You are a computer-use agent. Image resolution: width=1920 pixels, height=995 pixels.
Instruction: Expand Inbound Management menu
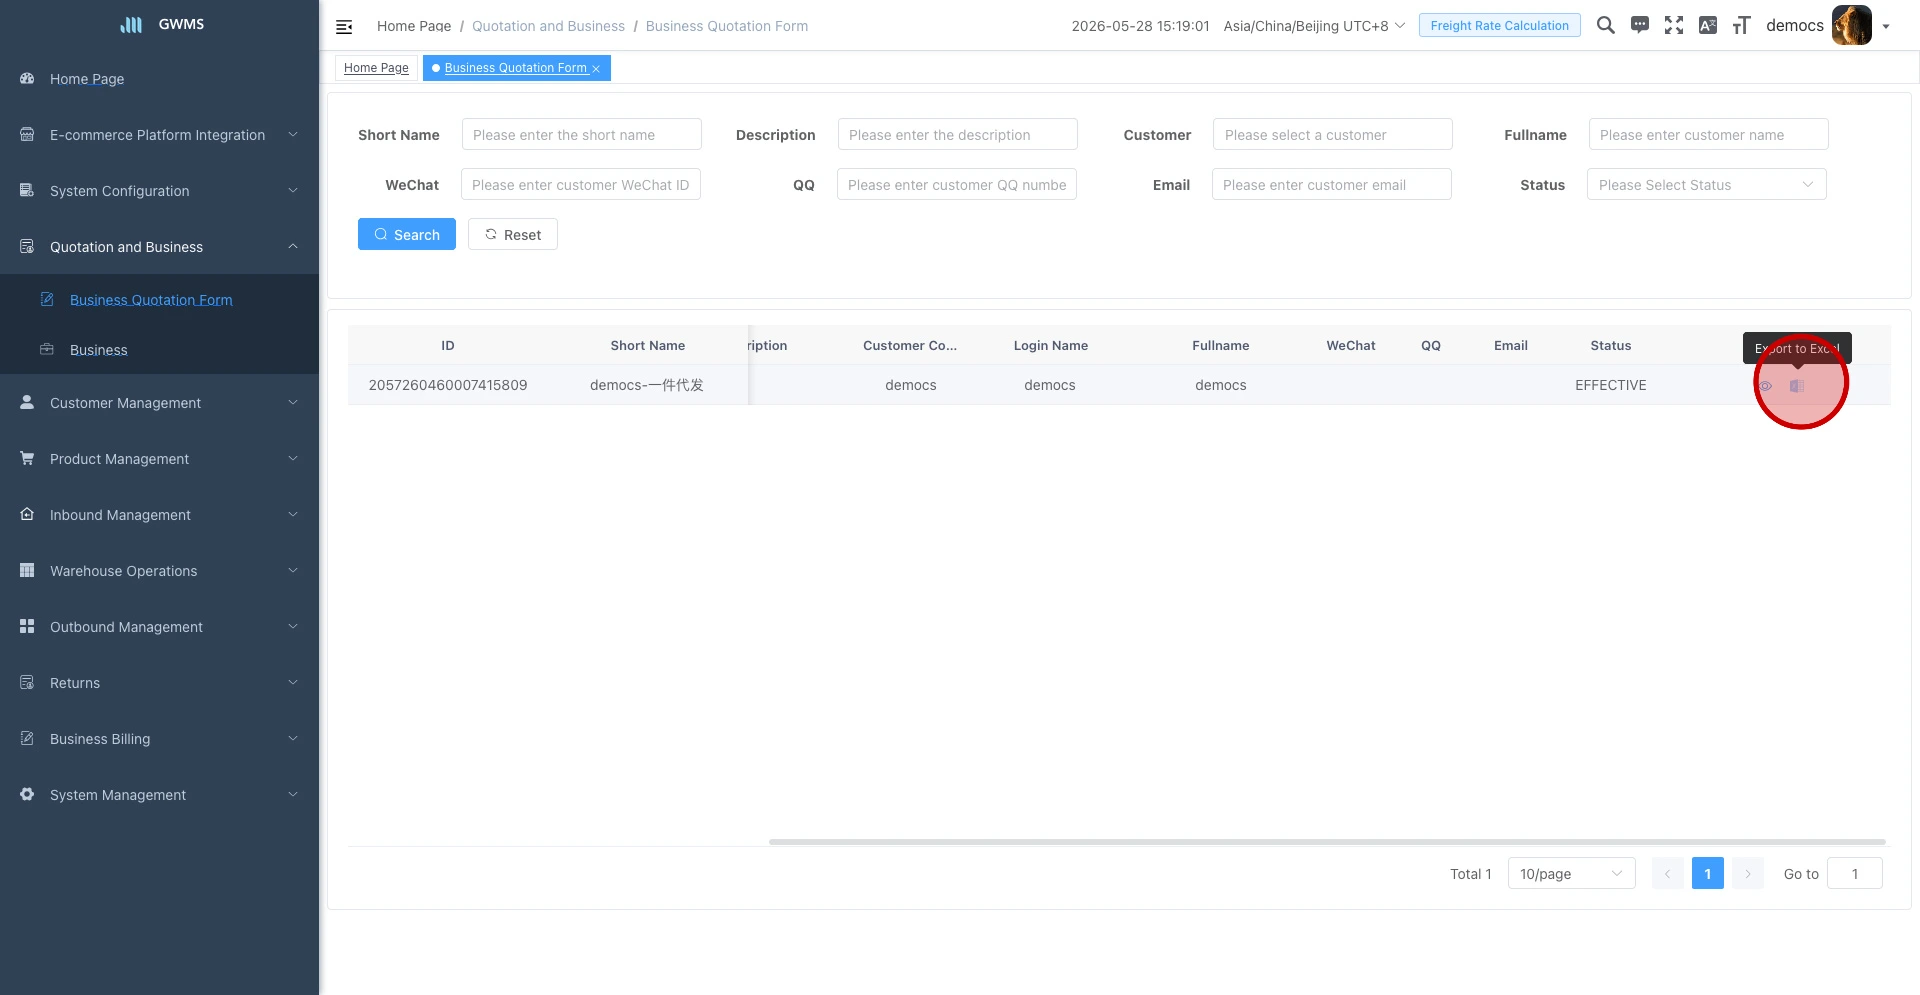coord(160,515)
